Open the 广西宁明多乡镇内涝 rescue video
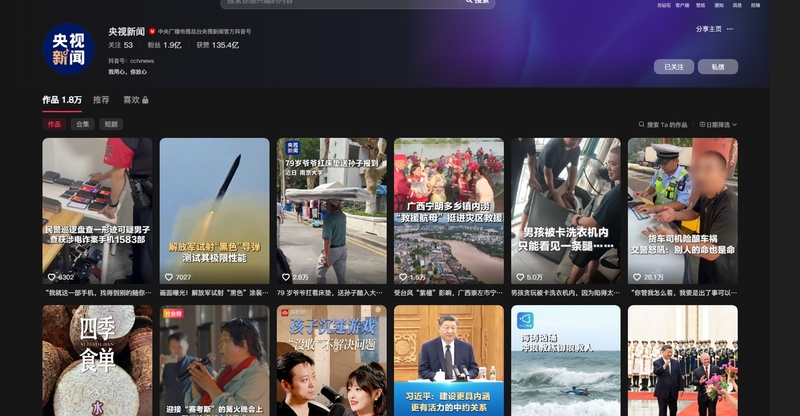This screenshot has width=800, height=416. click(x=448, y=211)
